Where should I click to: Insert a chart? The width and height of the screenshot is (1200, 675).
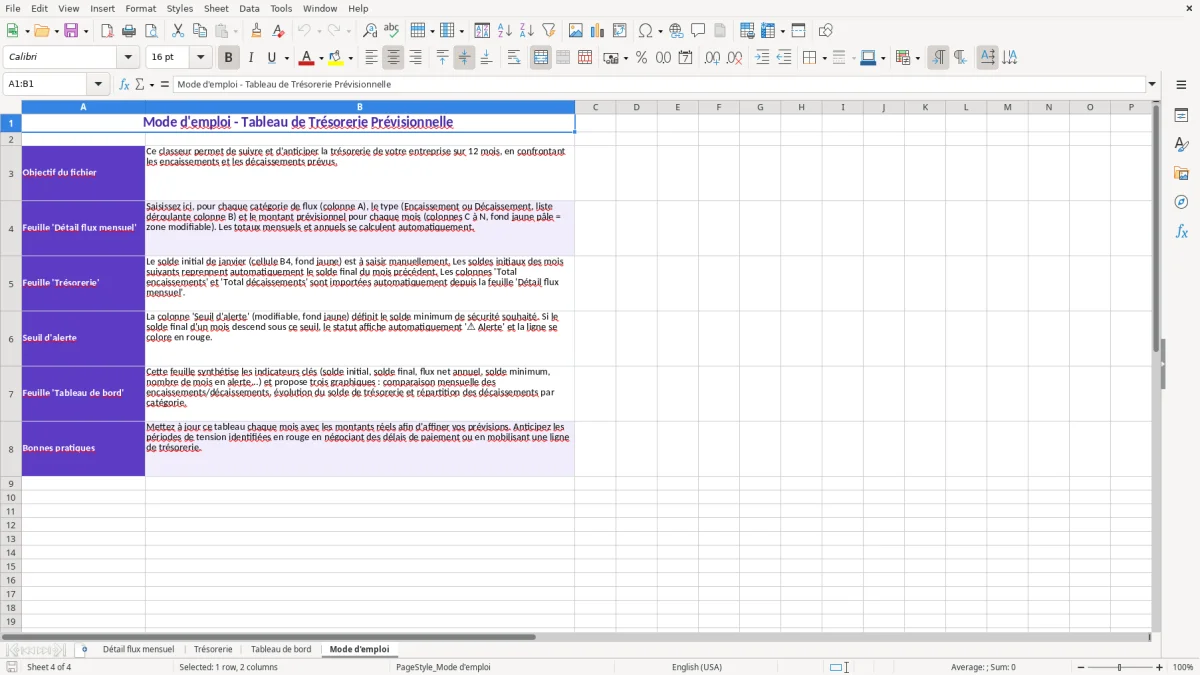coord(598,31)
